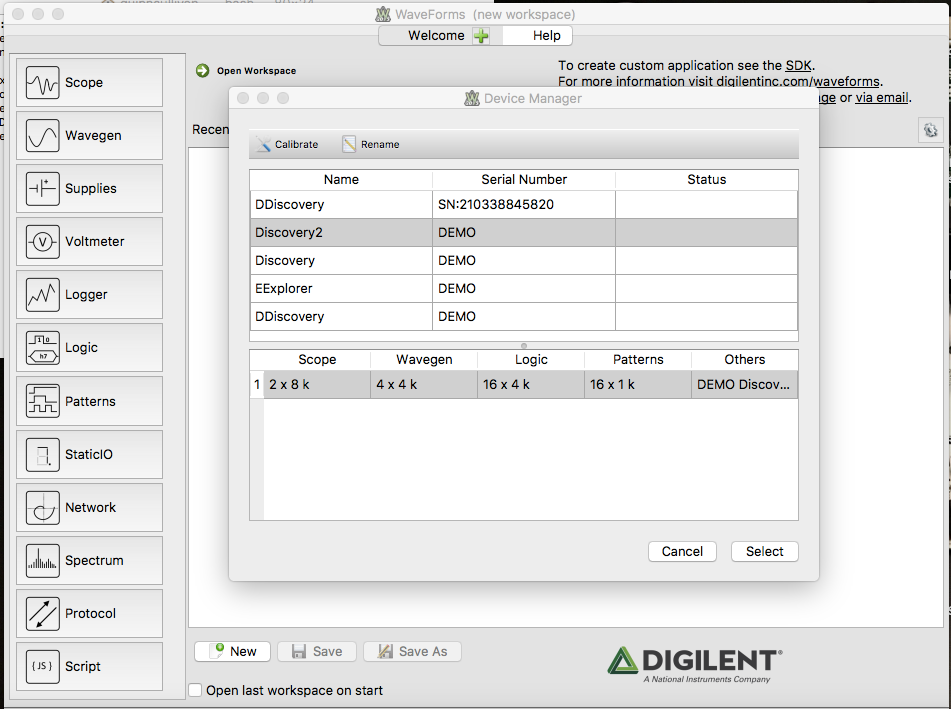
Task: Click the Device Manager splitter handle dot
Action: point(524,346)
